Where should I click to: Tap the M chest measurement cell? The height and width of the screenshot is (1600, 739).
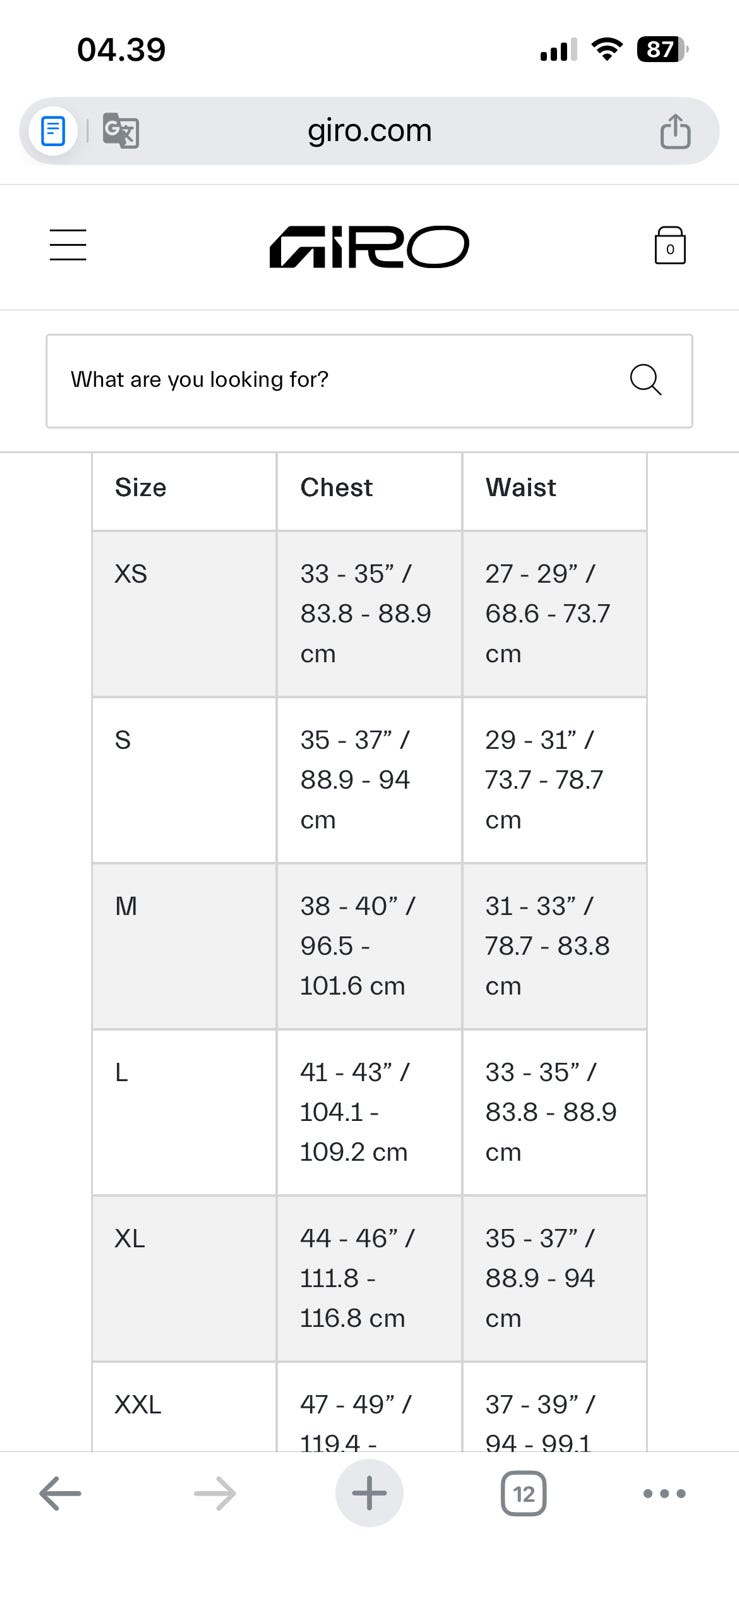(368, 946)
